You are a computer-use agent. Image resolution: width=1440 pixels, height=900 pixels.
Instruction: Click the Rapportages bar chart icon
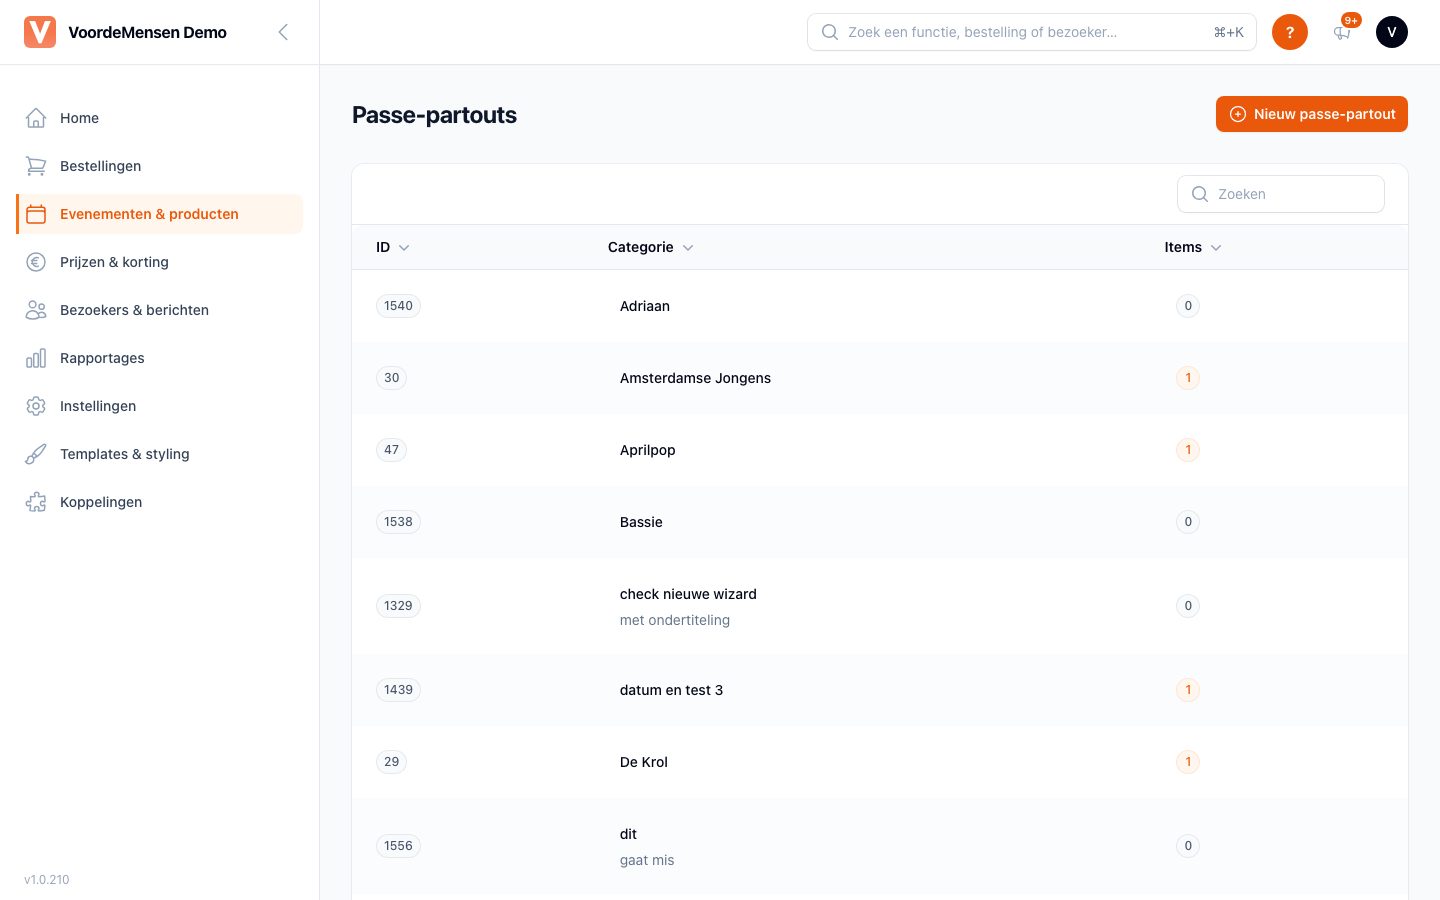point(36,358)
